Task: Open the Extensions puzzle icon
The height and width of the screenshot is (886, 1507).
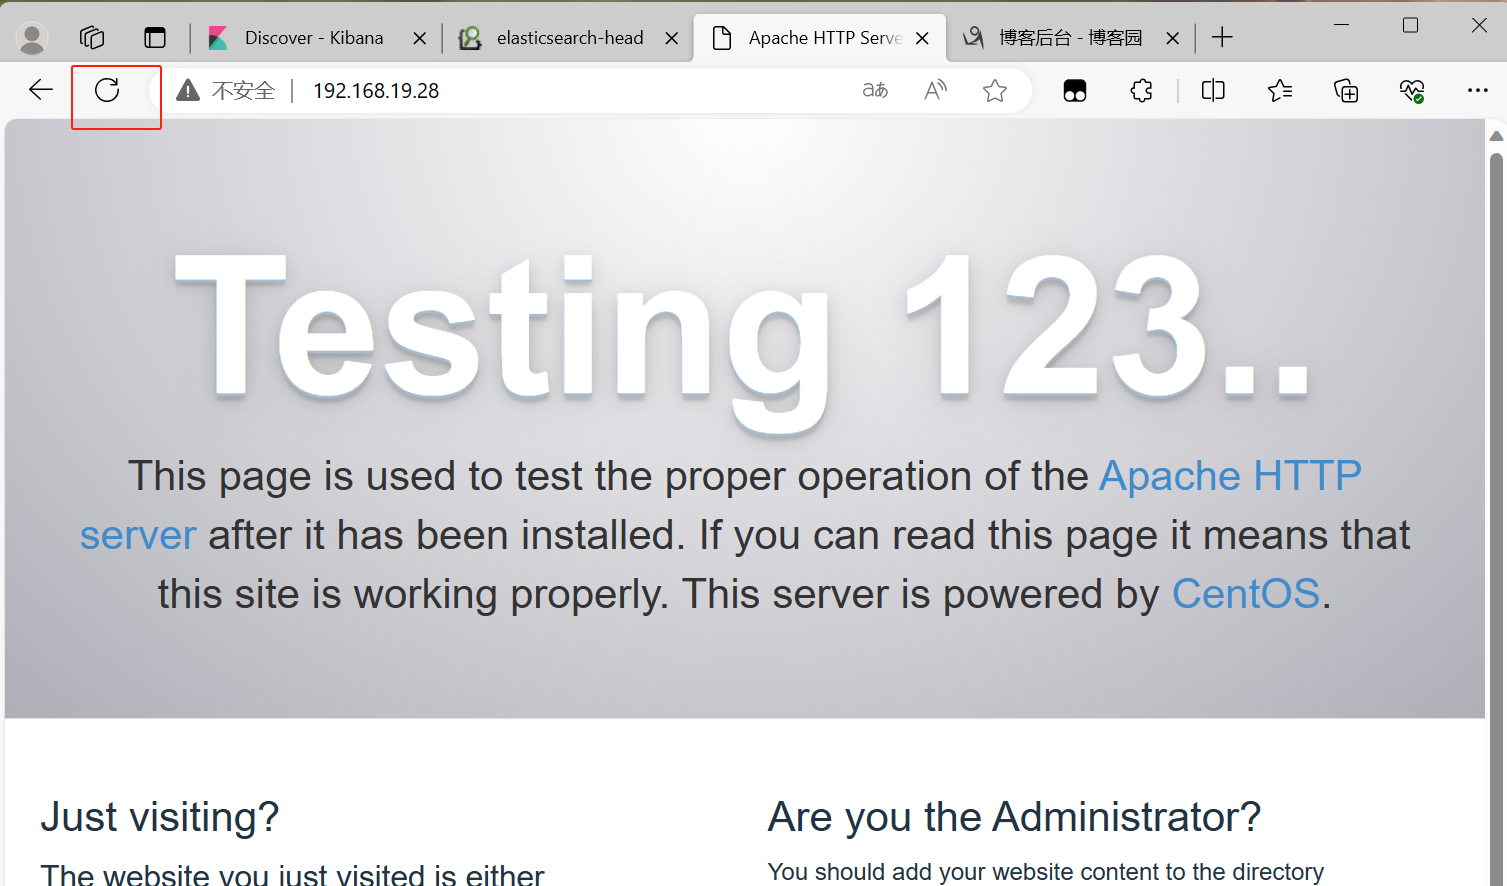Action: coord(1141,91)
